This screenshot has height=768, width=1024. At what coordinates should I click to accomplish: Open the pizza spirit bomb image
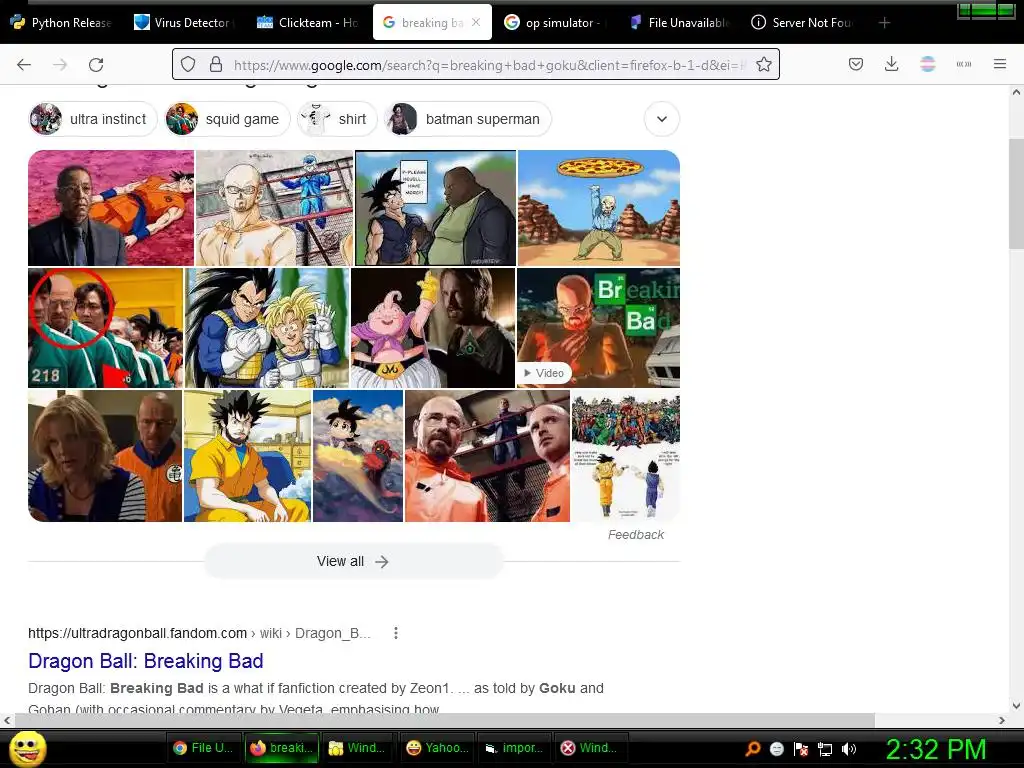click(599, 208)
